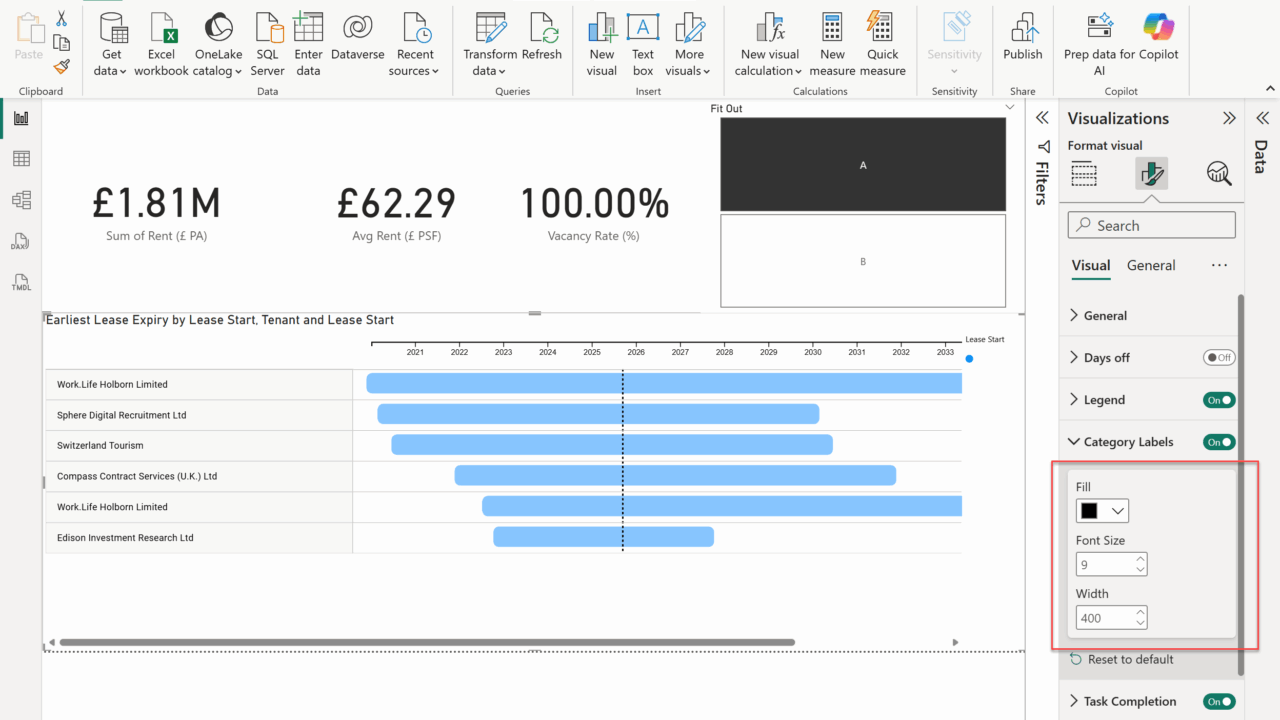
Task: Click the Copy icon in Clipboard group
Action: (x=62, y=42)
